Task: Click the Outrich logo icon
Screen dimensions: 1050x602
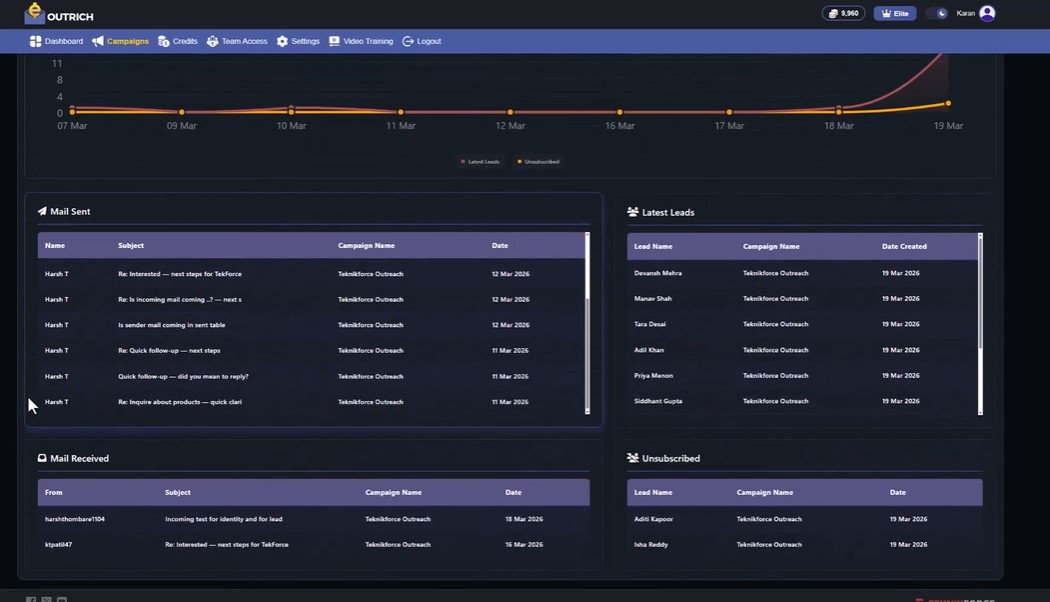Action: pyautogui.click(x=34, y=13)
